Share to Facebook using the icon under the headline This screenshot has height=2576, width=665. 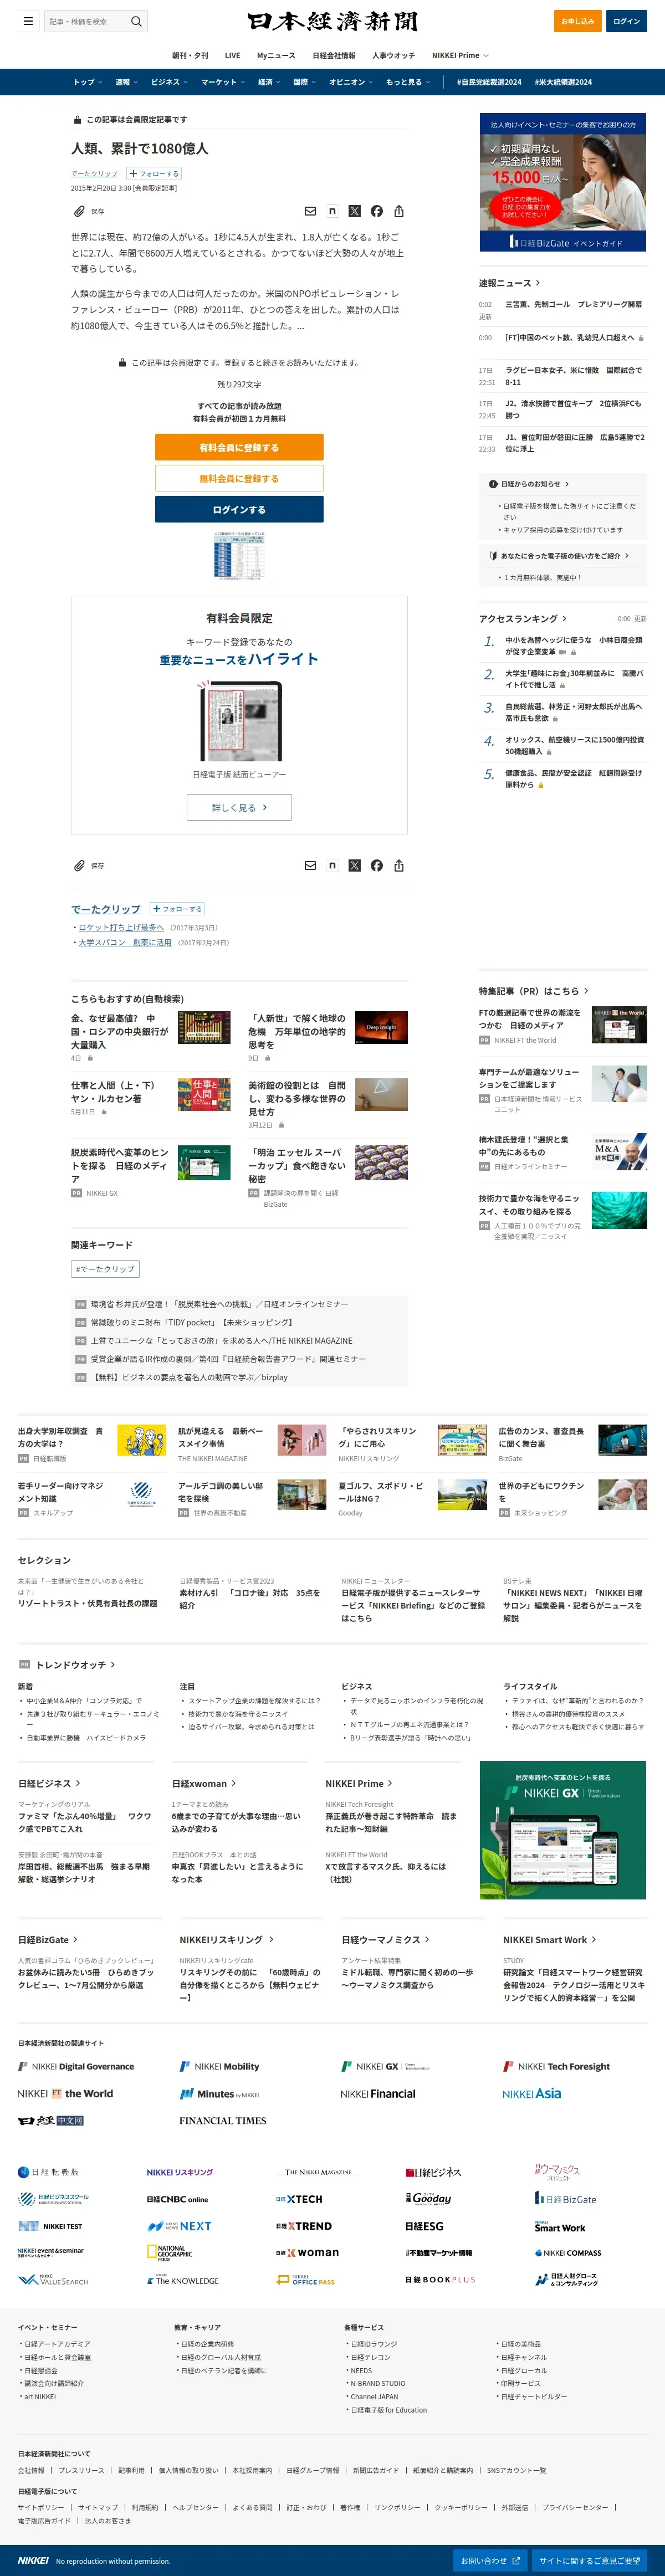pos(377,211)
